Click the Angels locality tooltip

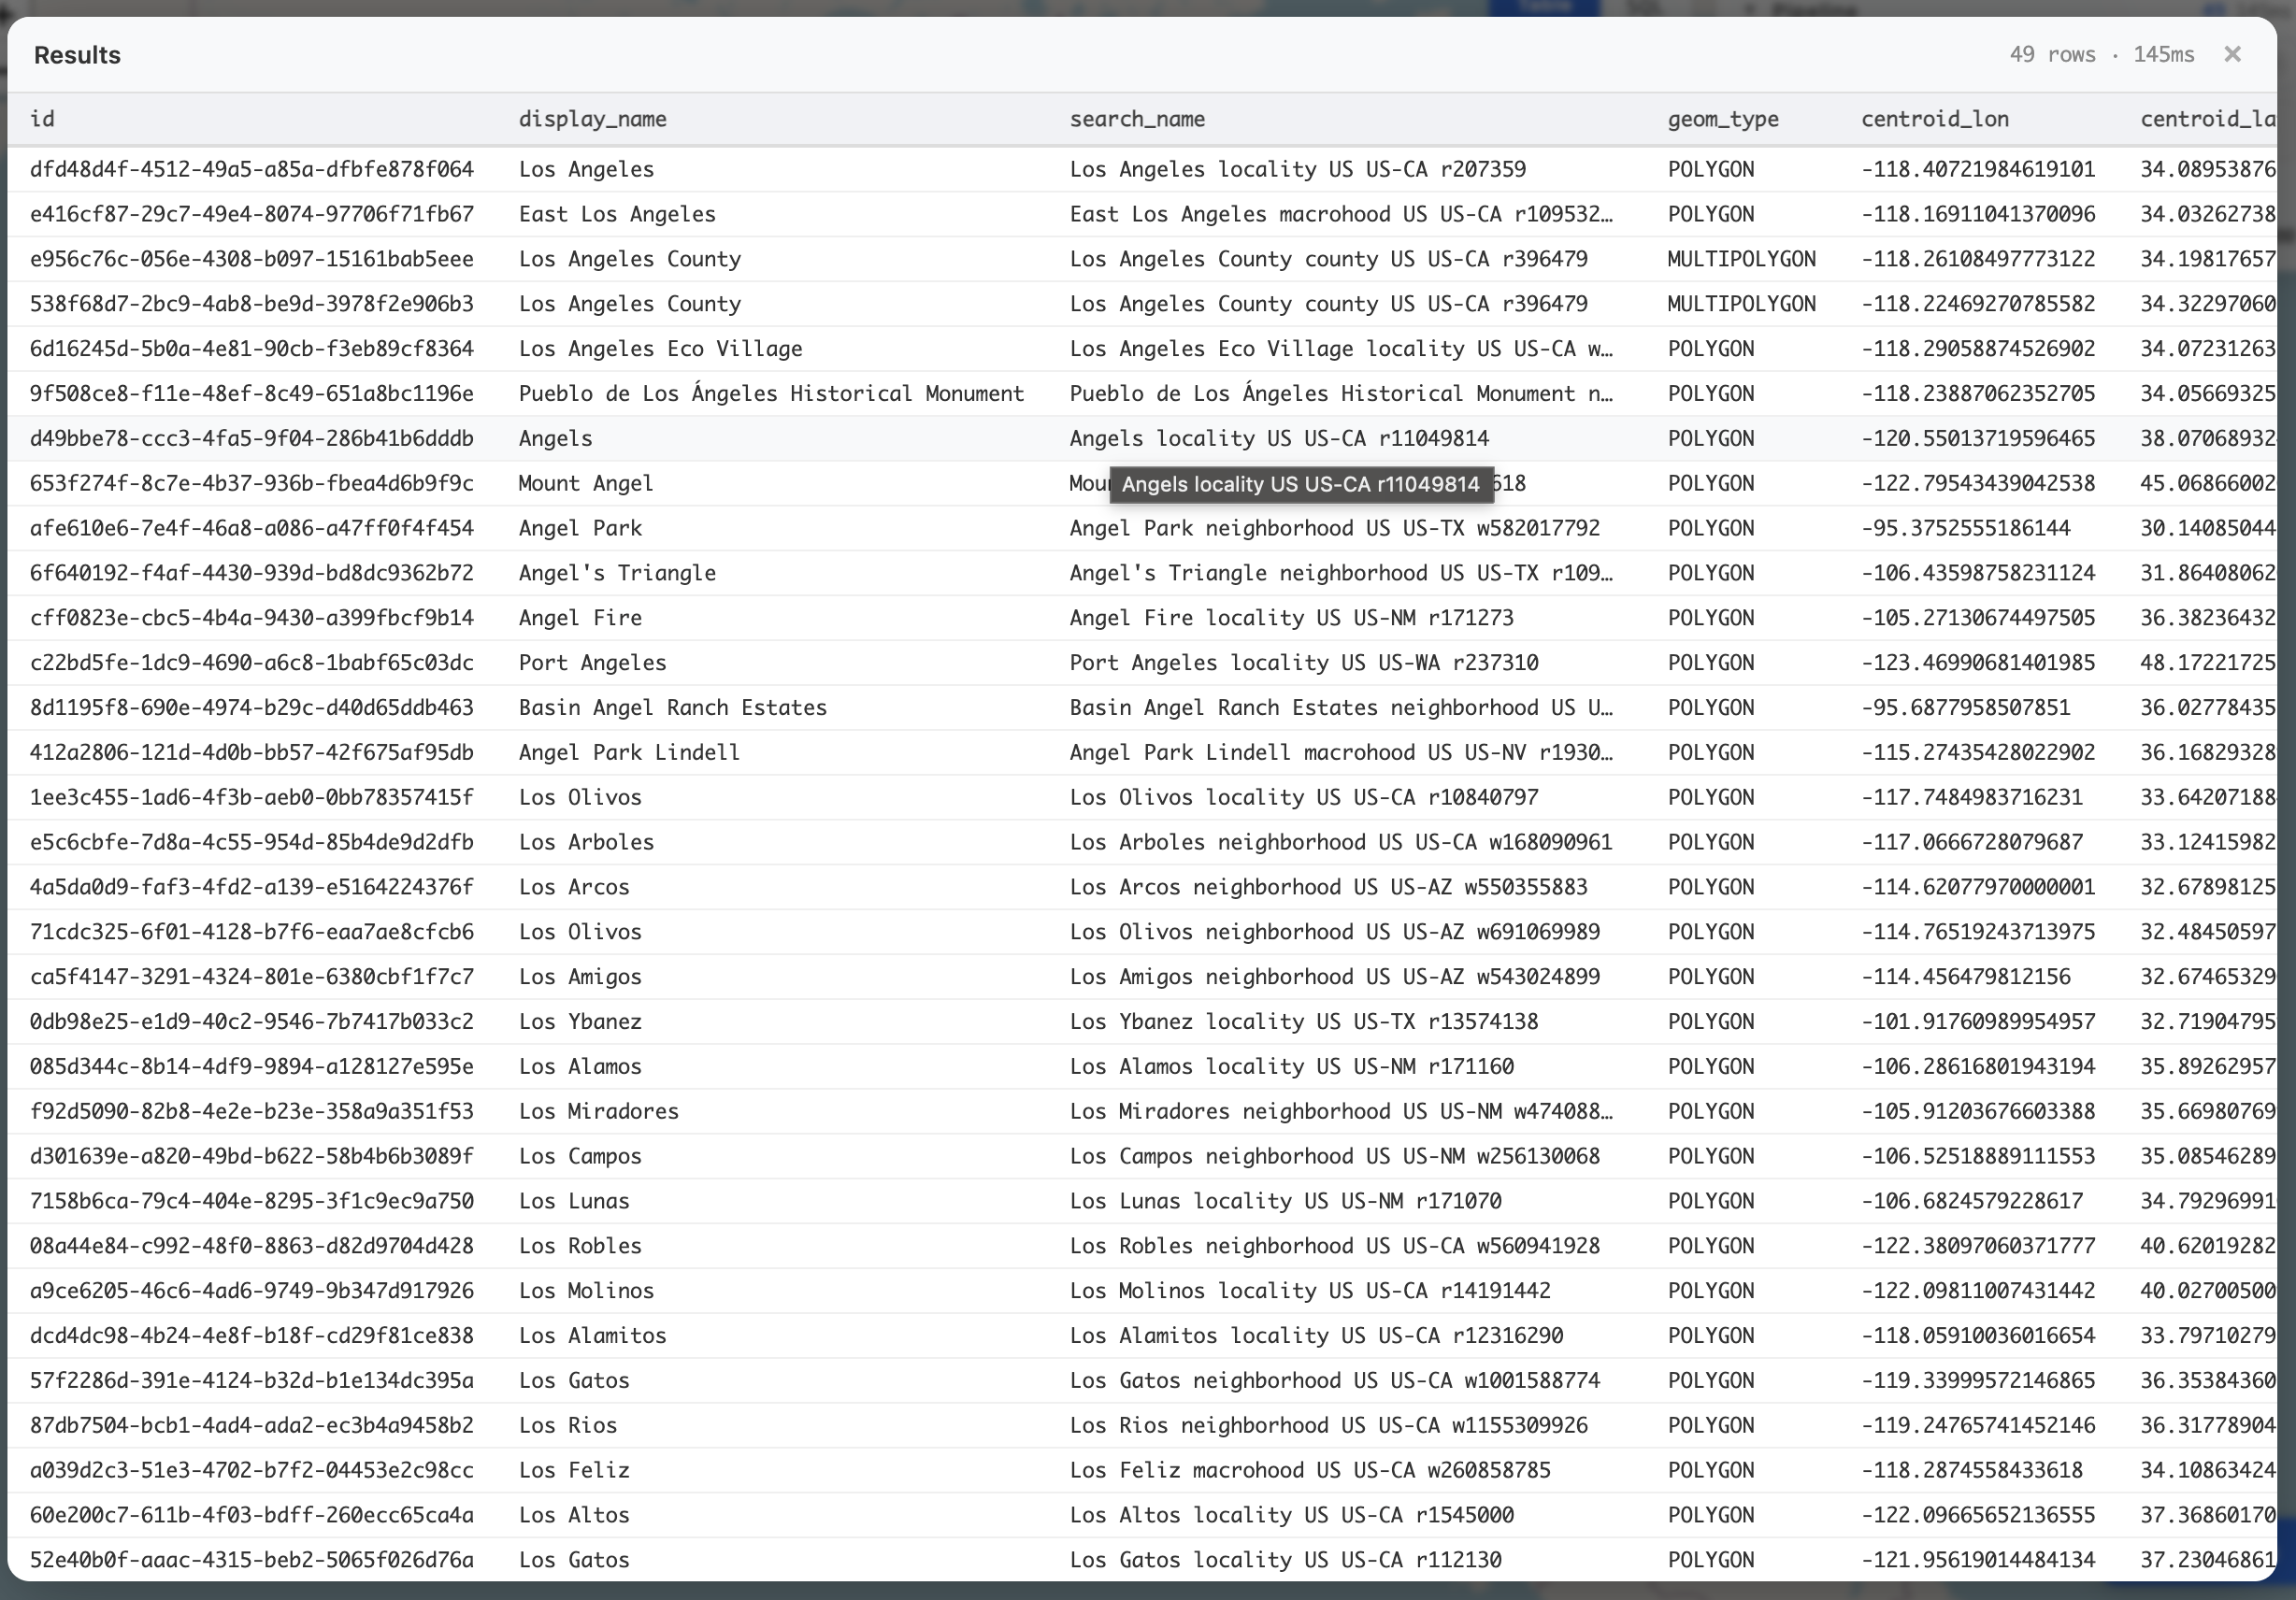coord(1301,484)
